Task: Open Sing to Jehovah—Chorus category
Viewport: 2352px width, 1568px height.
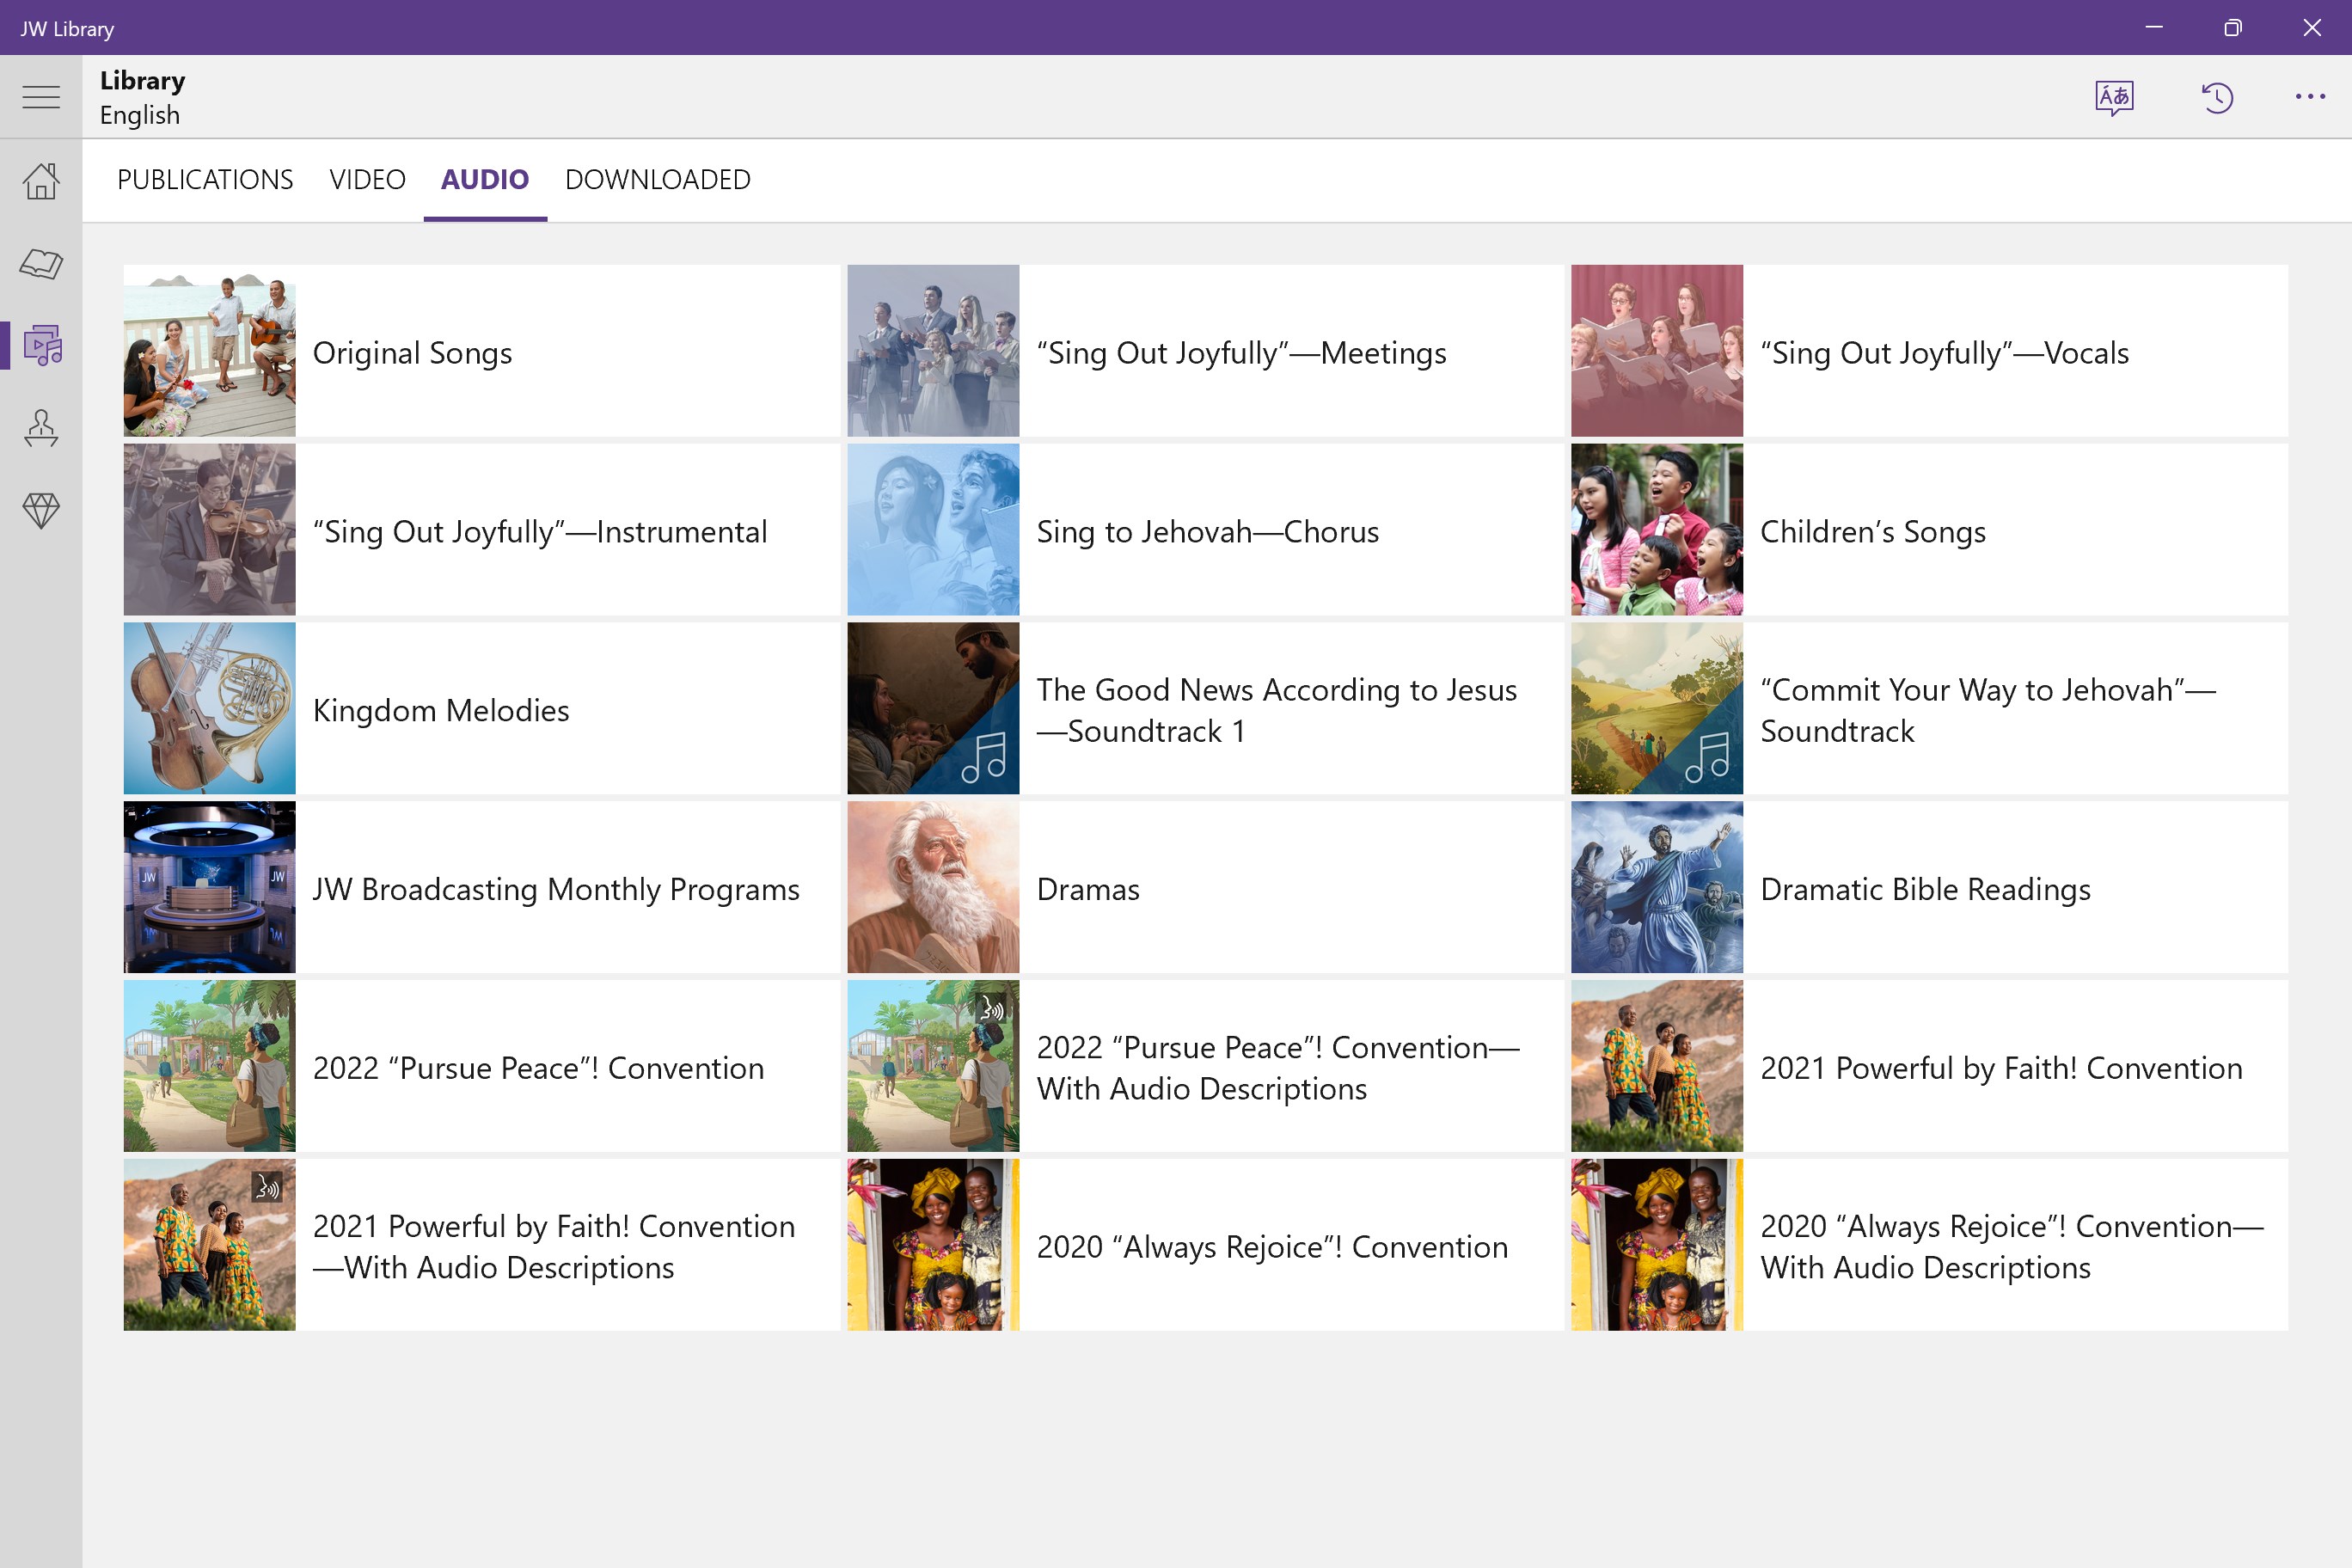Action: click(1205, 530)
